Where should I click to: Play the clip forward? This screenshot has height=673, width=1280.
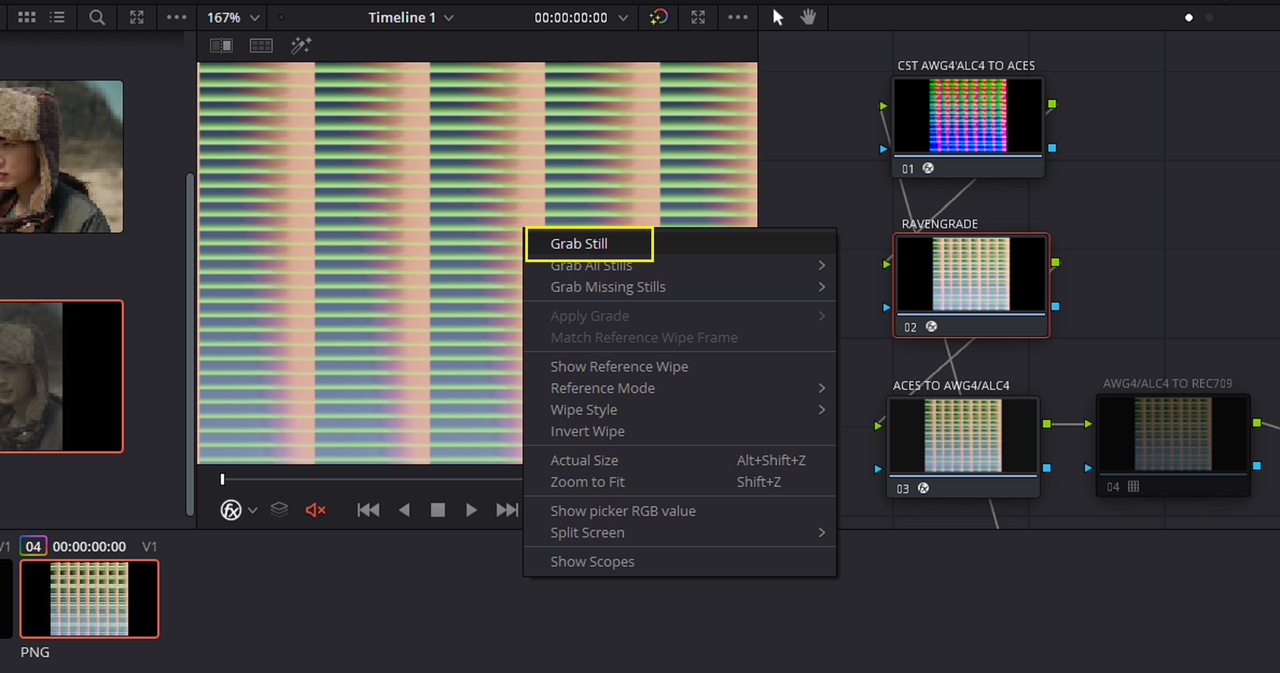click(471, 510)
